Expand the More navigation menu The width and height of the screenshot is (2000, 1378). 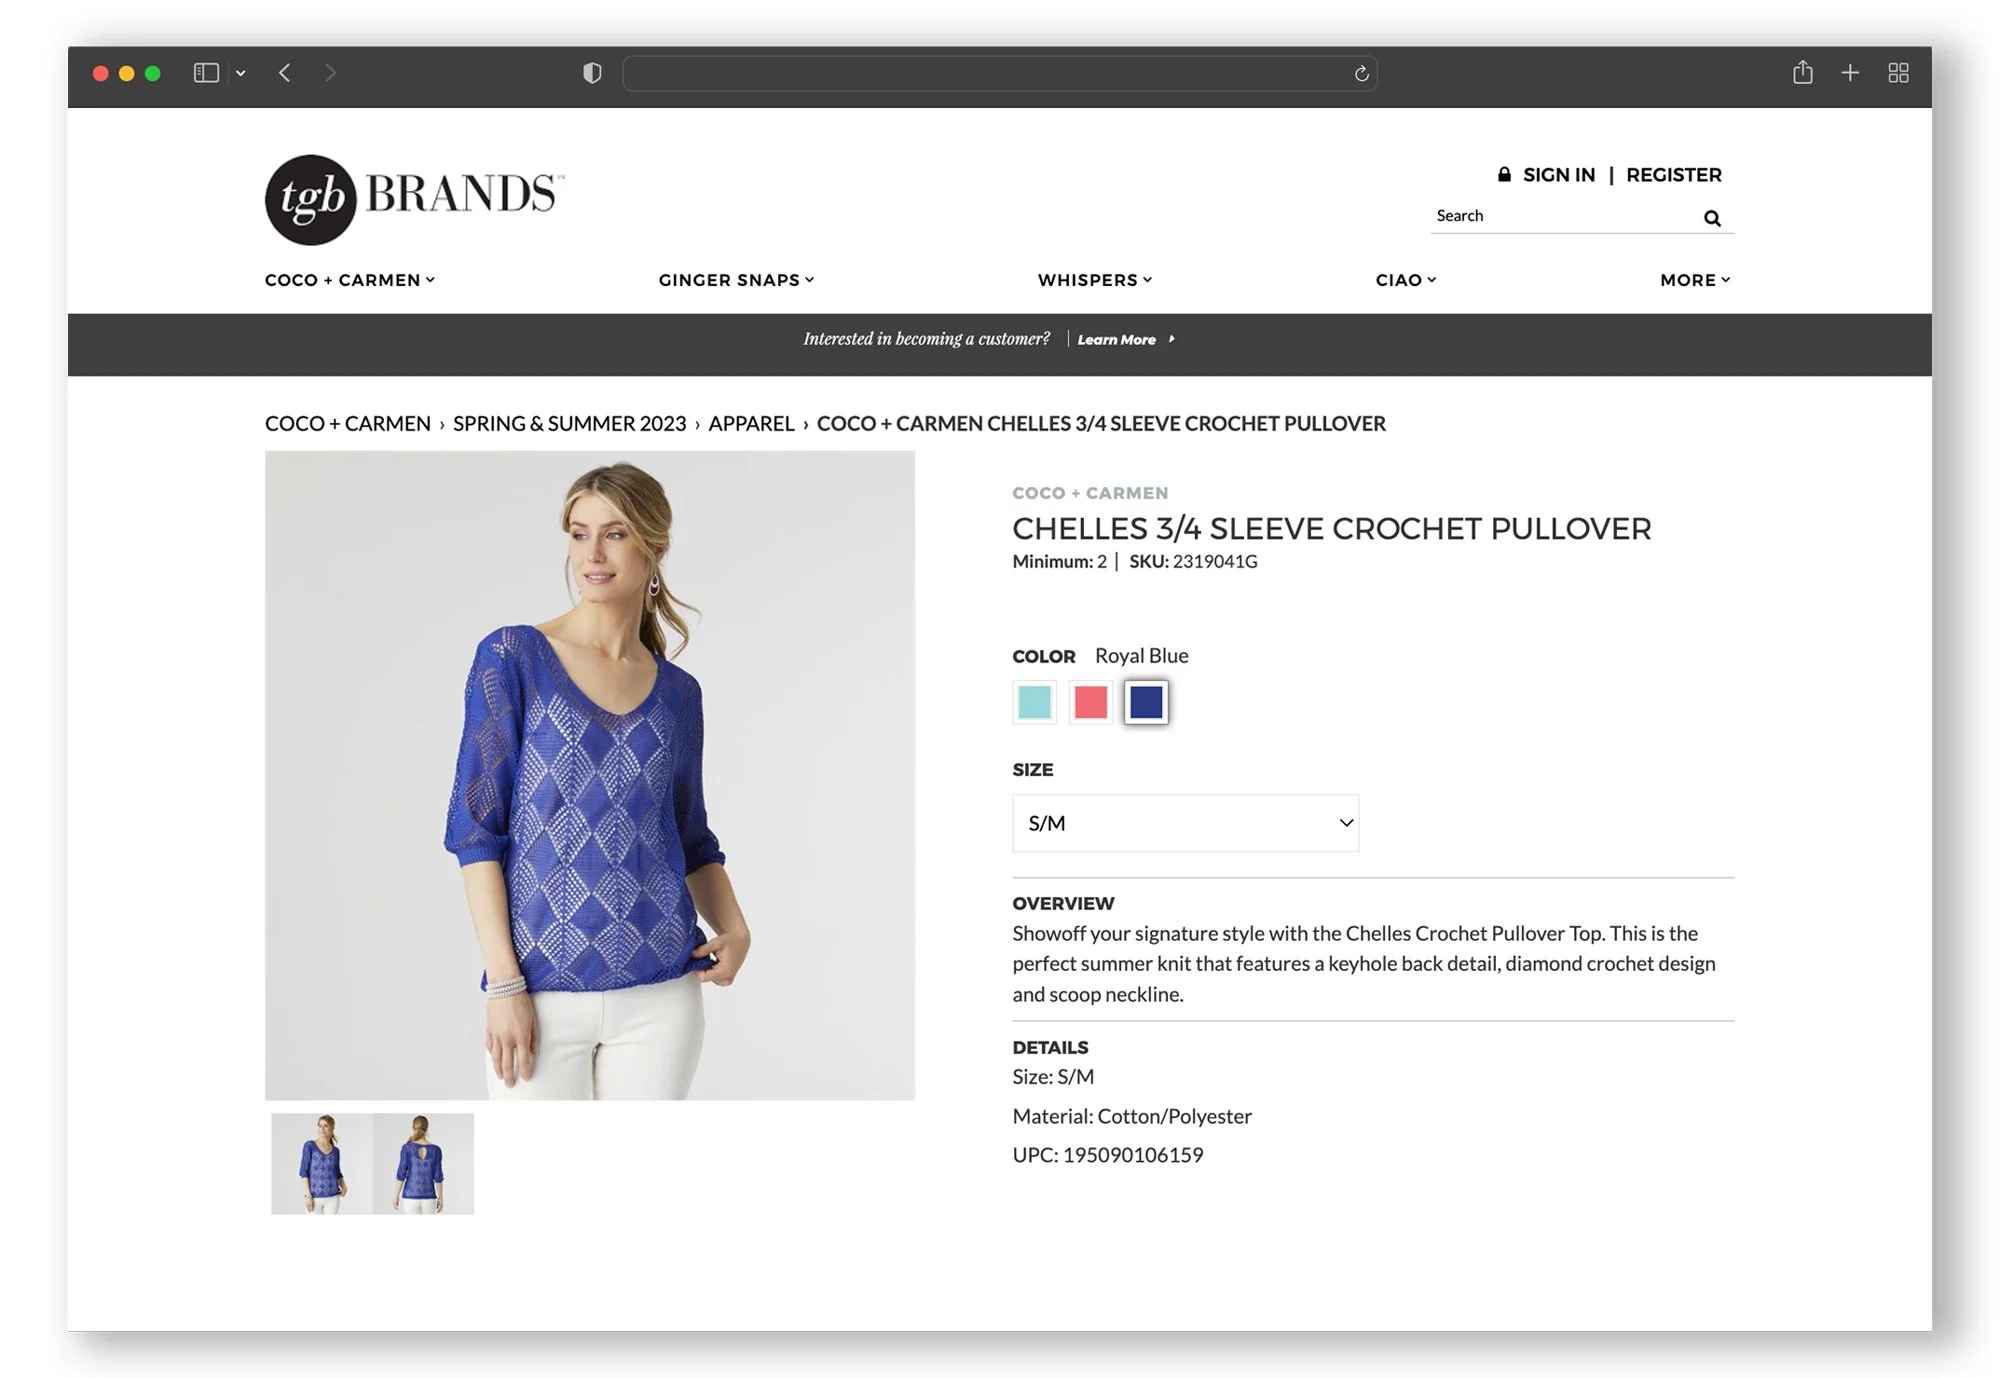click(x=1695, y=280)
